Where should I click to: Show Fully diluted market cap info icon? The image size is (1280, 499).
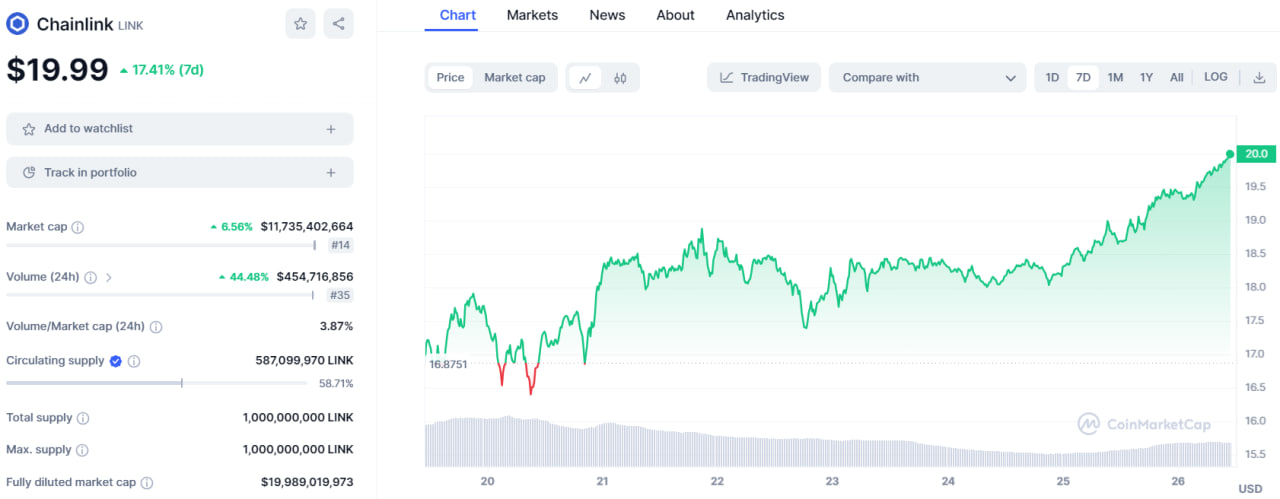147,483
